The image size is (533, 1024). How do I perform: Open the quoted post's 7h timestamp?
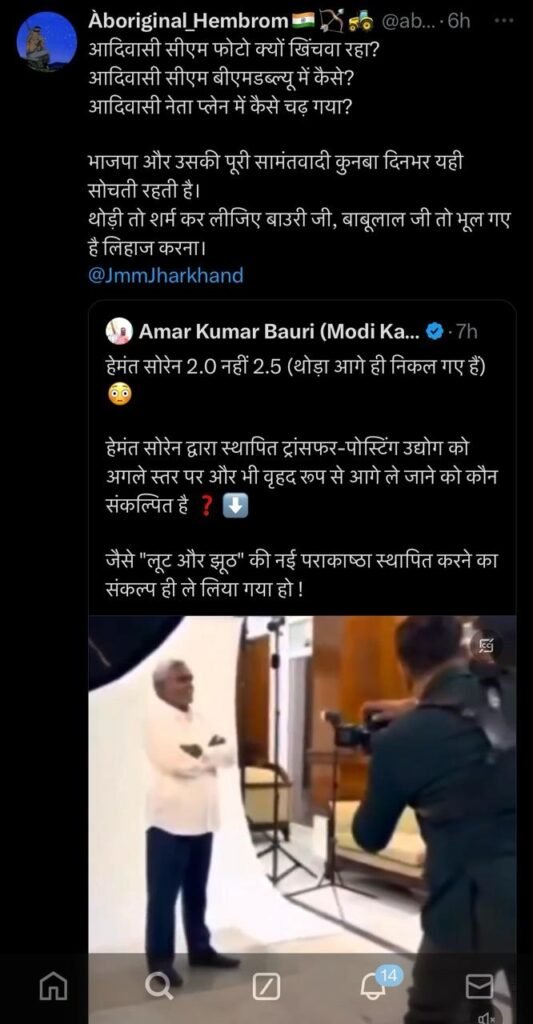click(466, 332)
